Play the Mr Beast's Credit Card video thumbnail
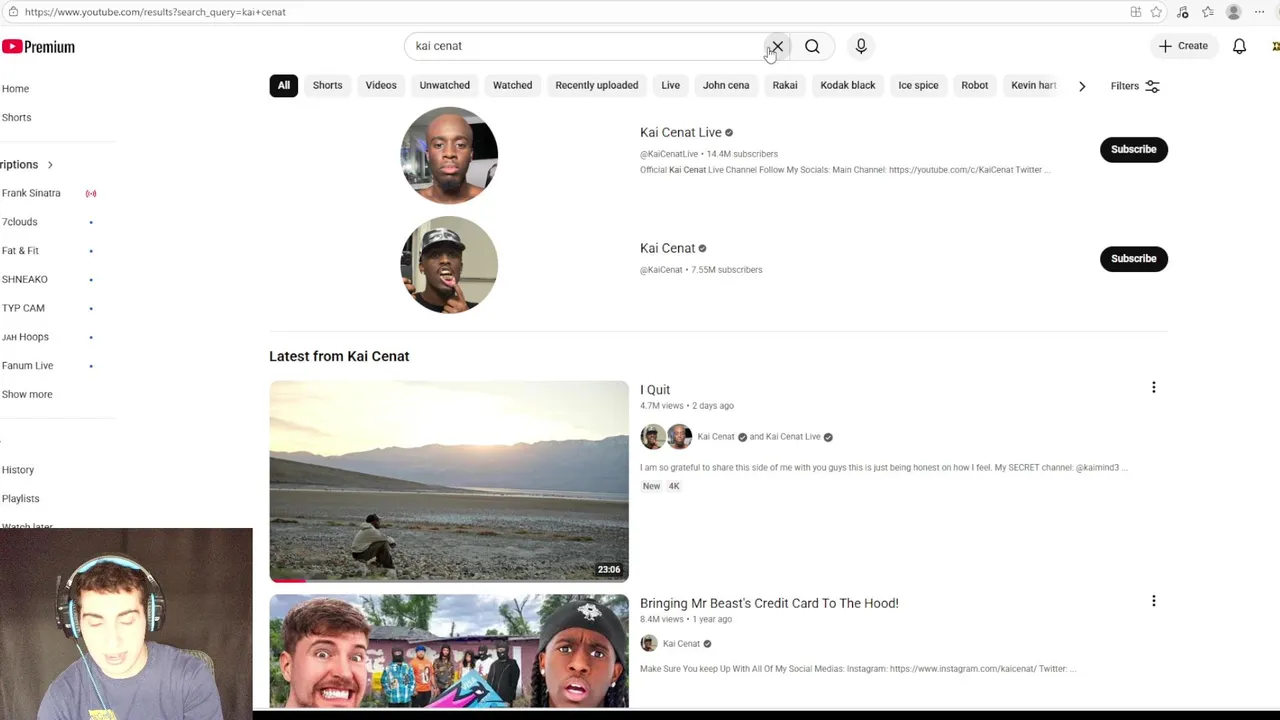Image resolution: width=1280 pixels, height=720 pixels. tap(449, 651)
